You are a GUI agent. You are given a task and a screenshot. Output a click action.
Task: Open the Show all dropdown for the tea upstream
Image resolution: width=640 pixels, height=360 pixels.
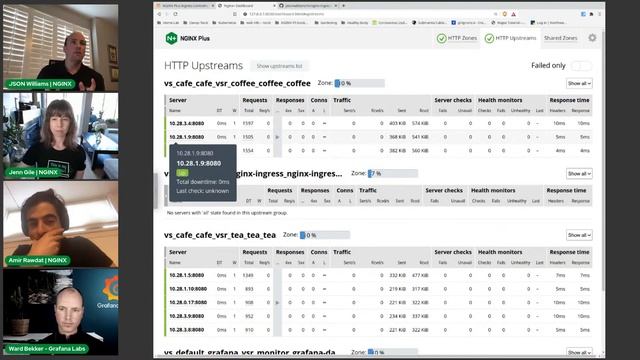point(579,235)
